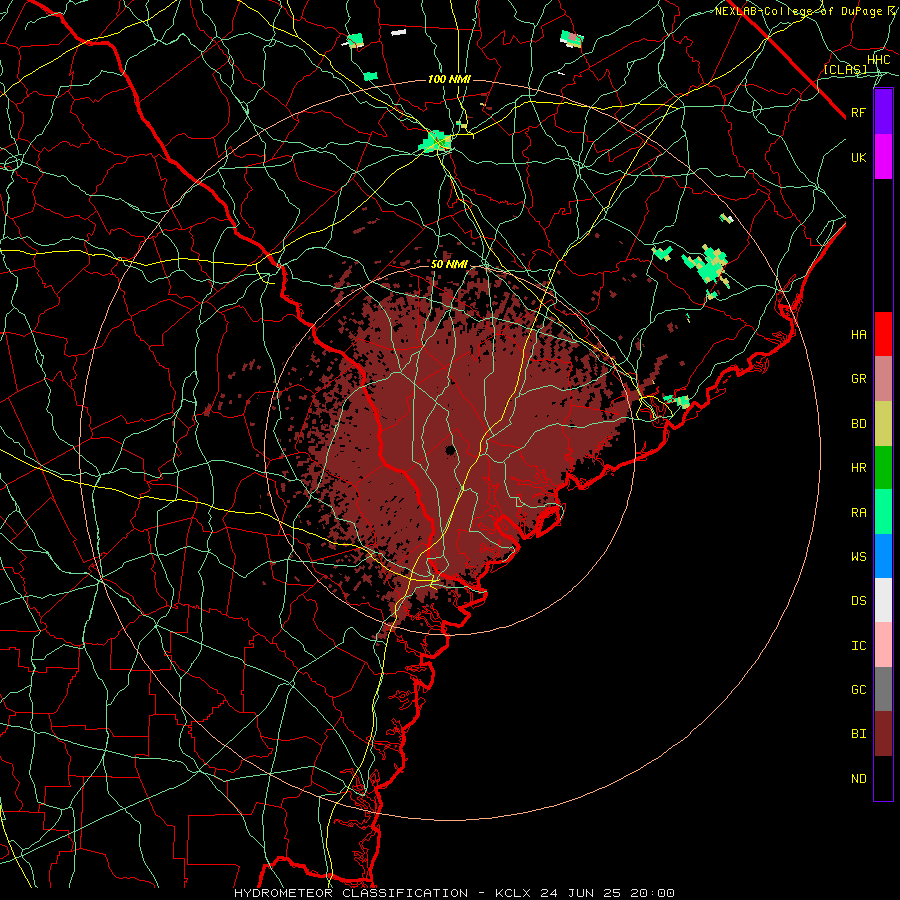
Task: Click the HA red legend swatch
Action: click(x=883, y=334)
